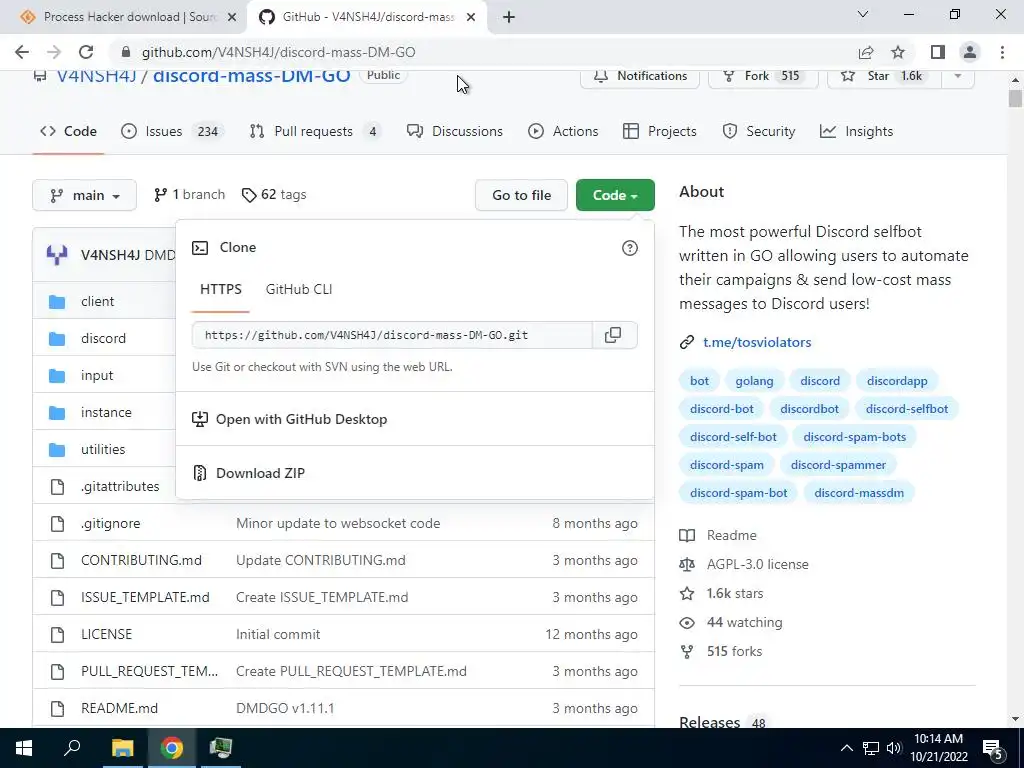
Task: Click the utilities folder icon
Action: [x=57, y=449]
